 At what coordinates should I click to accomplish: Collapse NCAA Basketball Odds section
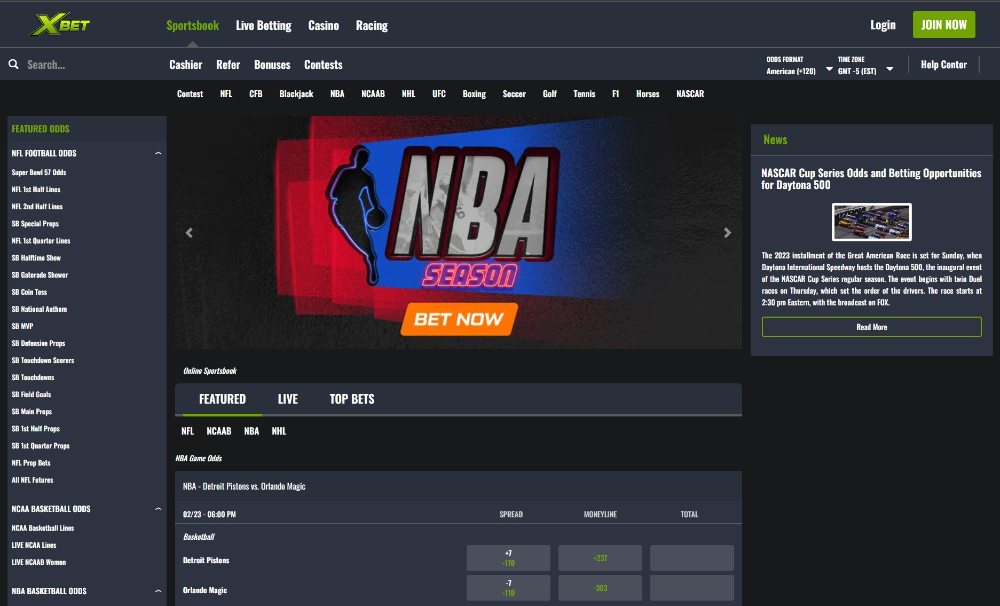[158, 508]
